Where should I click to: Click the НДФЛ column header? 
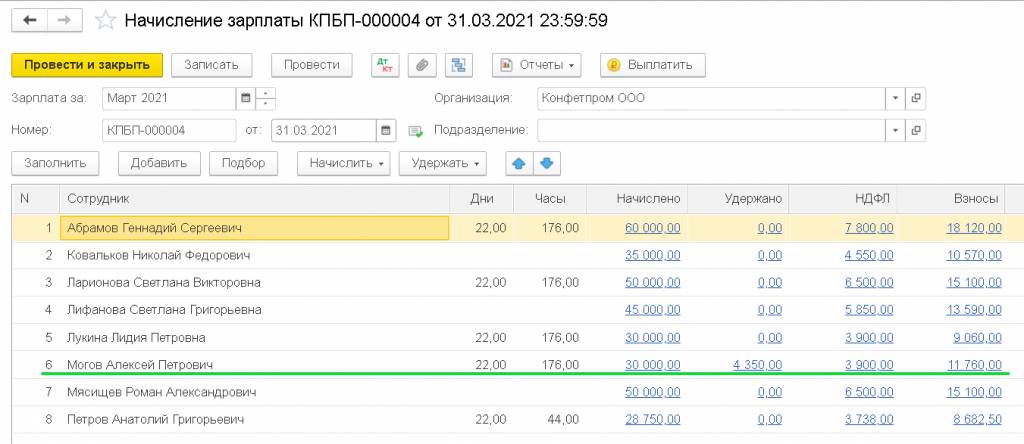[843, 198]
